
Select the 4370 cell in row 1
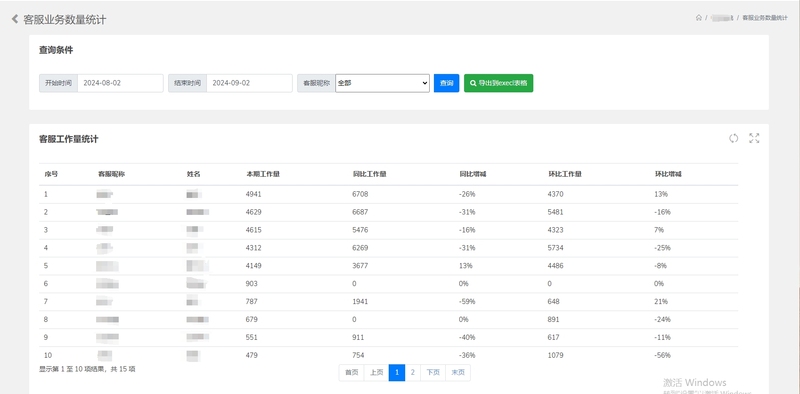coord(556,194)
